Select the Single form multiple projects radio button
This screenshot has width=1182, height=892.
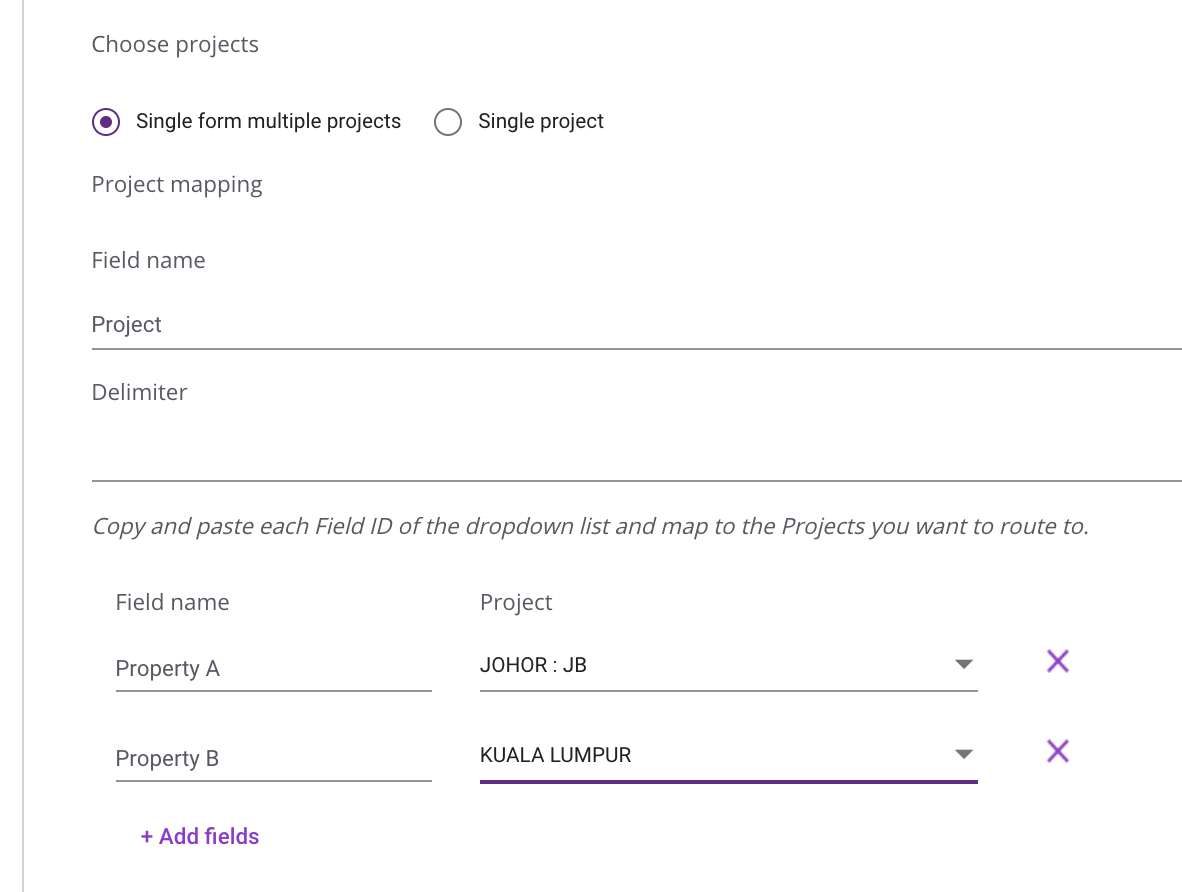point(106,122)
